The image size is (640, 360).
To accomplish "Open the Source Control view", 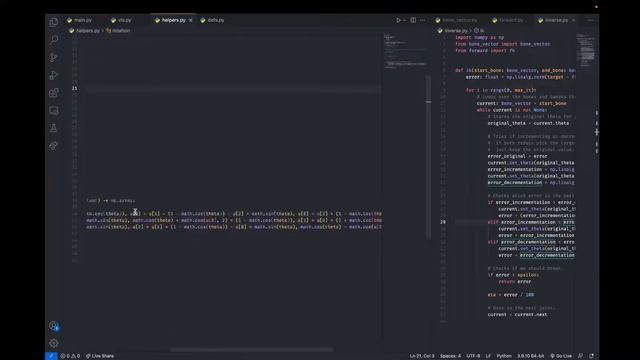I will pos(53,57).
